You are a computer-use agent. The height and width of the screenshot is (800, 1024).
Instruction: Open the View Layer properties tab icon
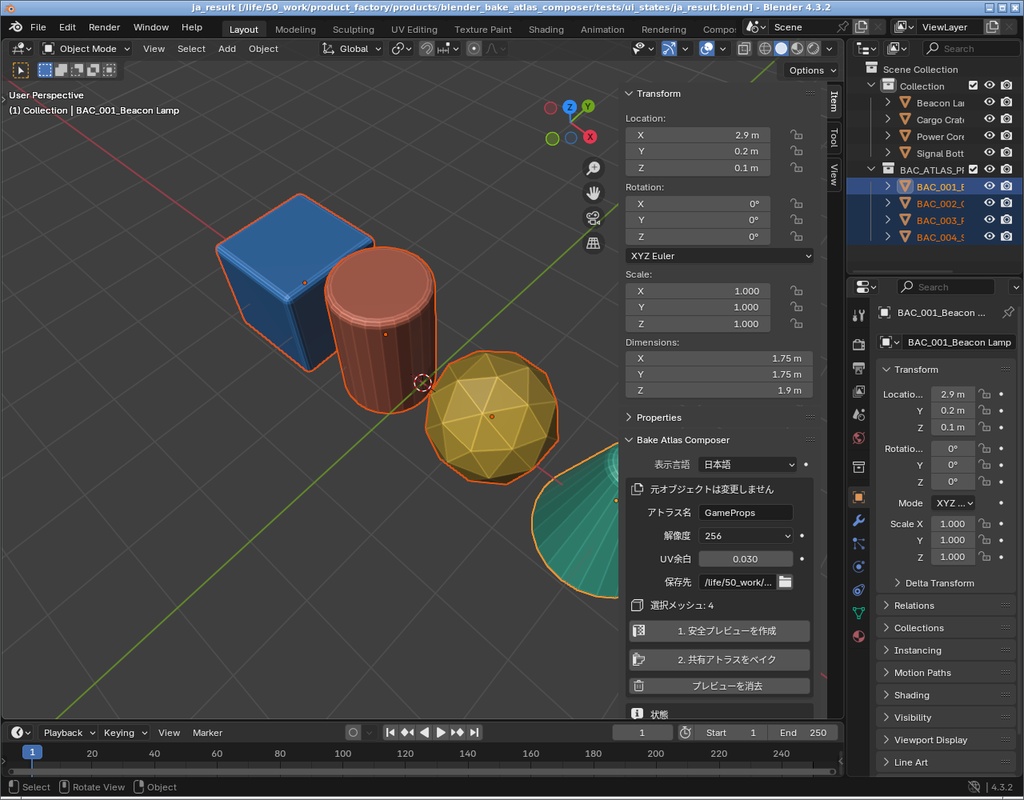coord(859,391)
